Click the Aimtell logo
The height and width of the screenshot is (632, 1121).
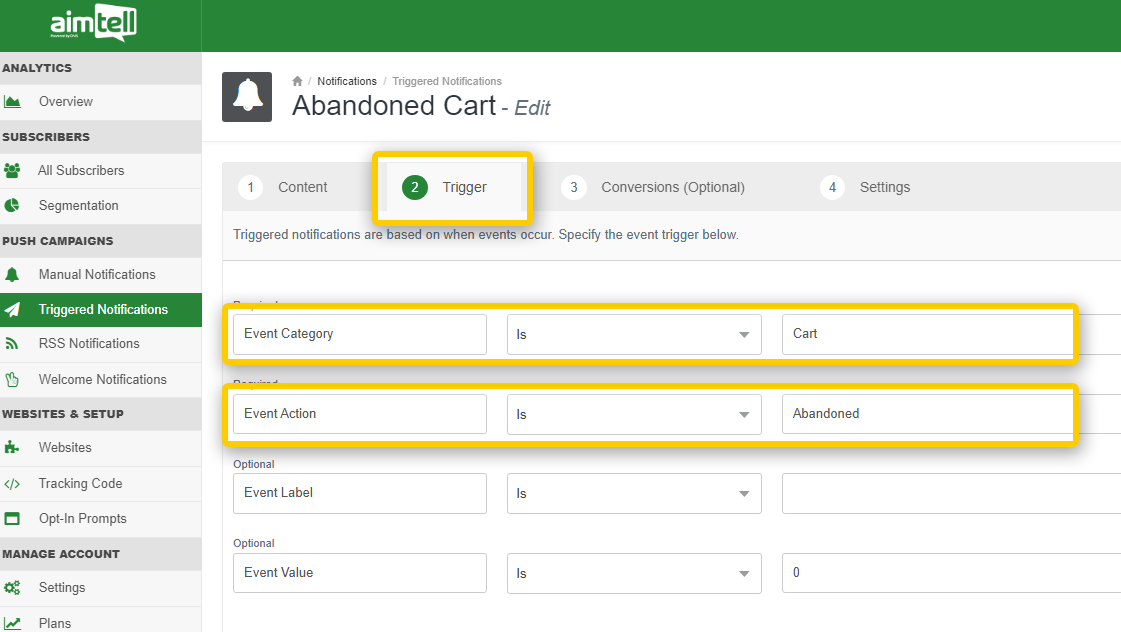[x=93, y=23]
